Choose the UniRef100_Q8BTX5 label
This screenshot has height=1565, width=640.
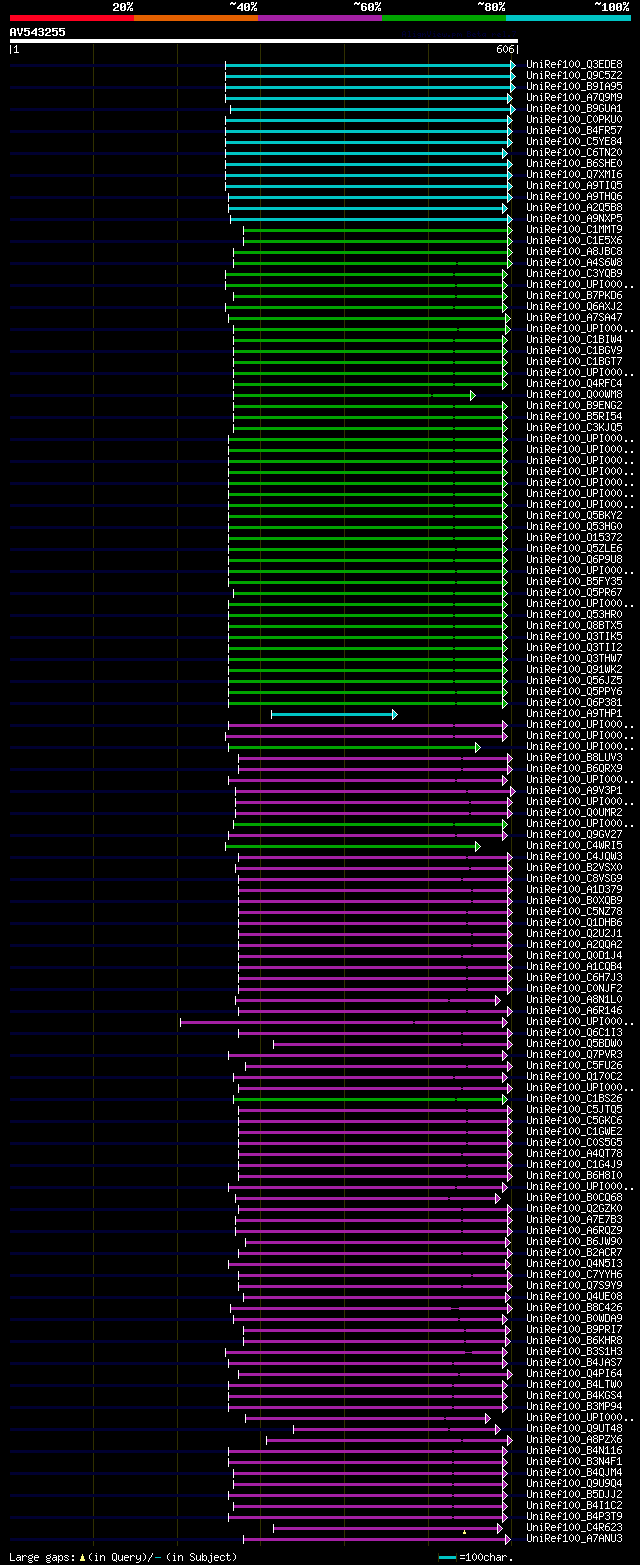[574, 625]
